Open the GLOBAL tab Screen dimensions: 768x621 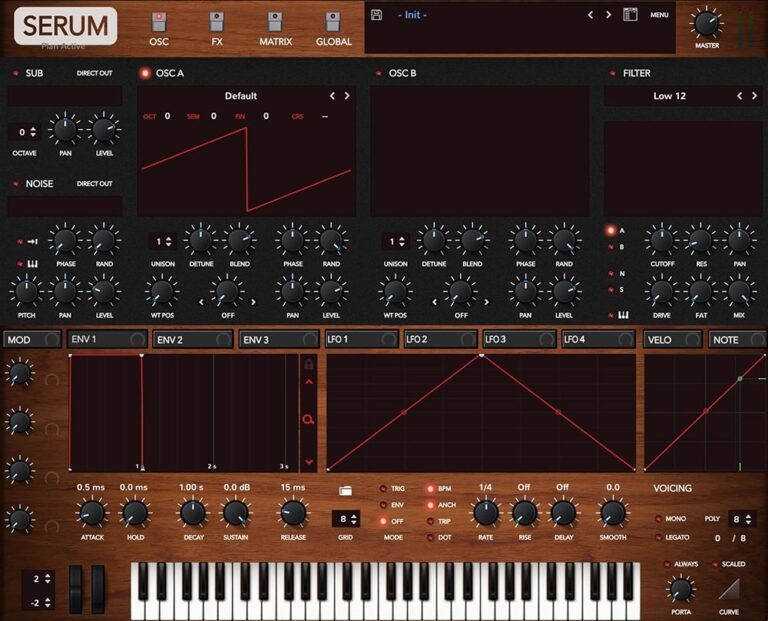[334, 29]
